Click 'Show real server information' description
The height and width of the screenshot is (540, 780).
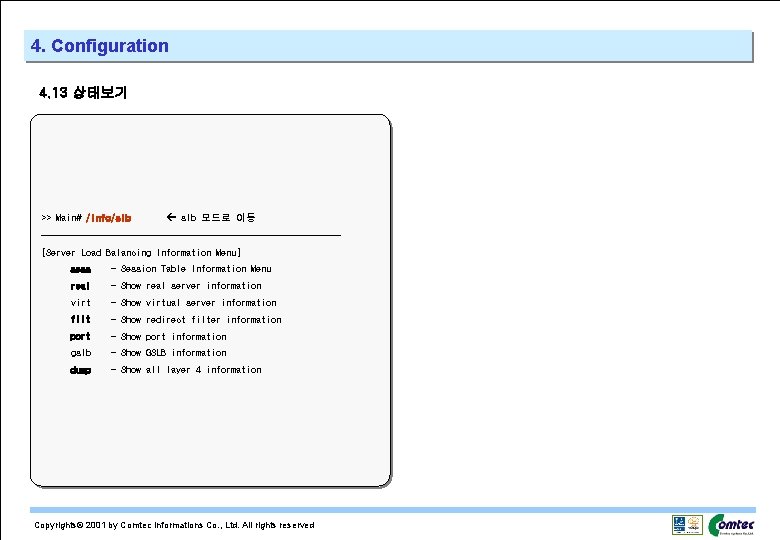click(191, 286)
